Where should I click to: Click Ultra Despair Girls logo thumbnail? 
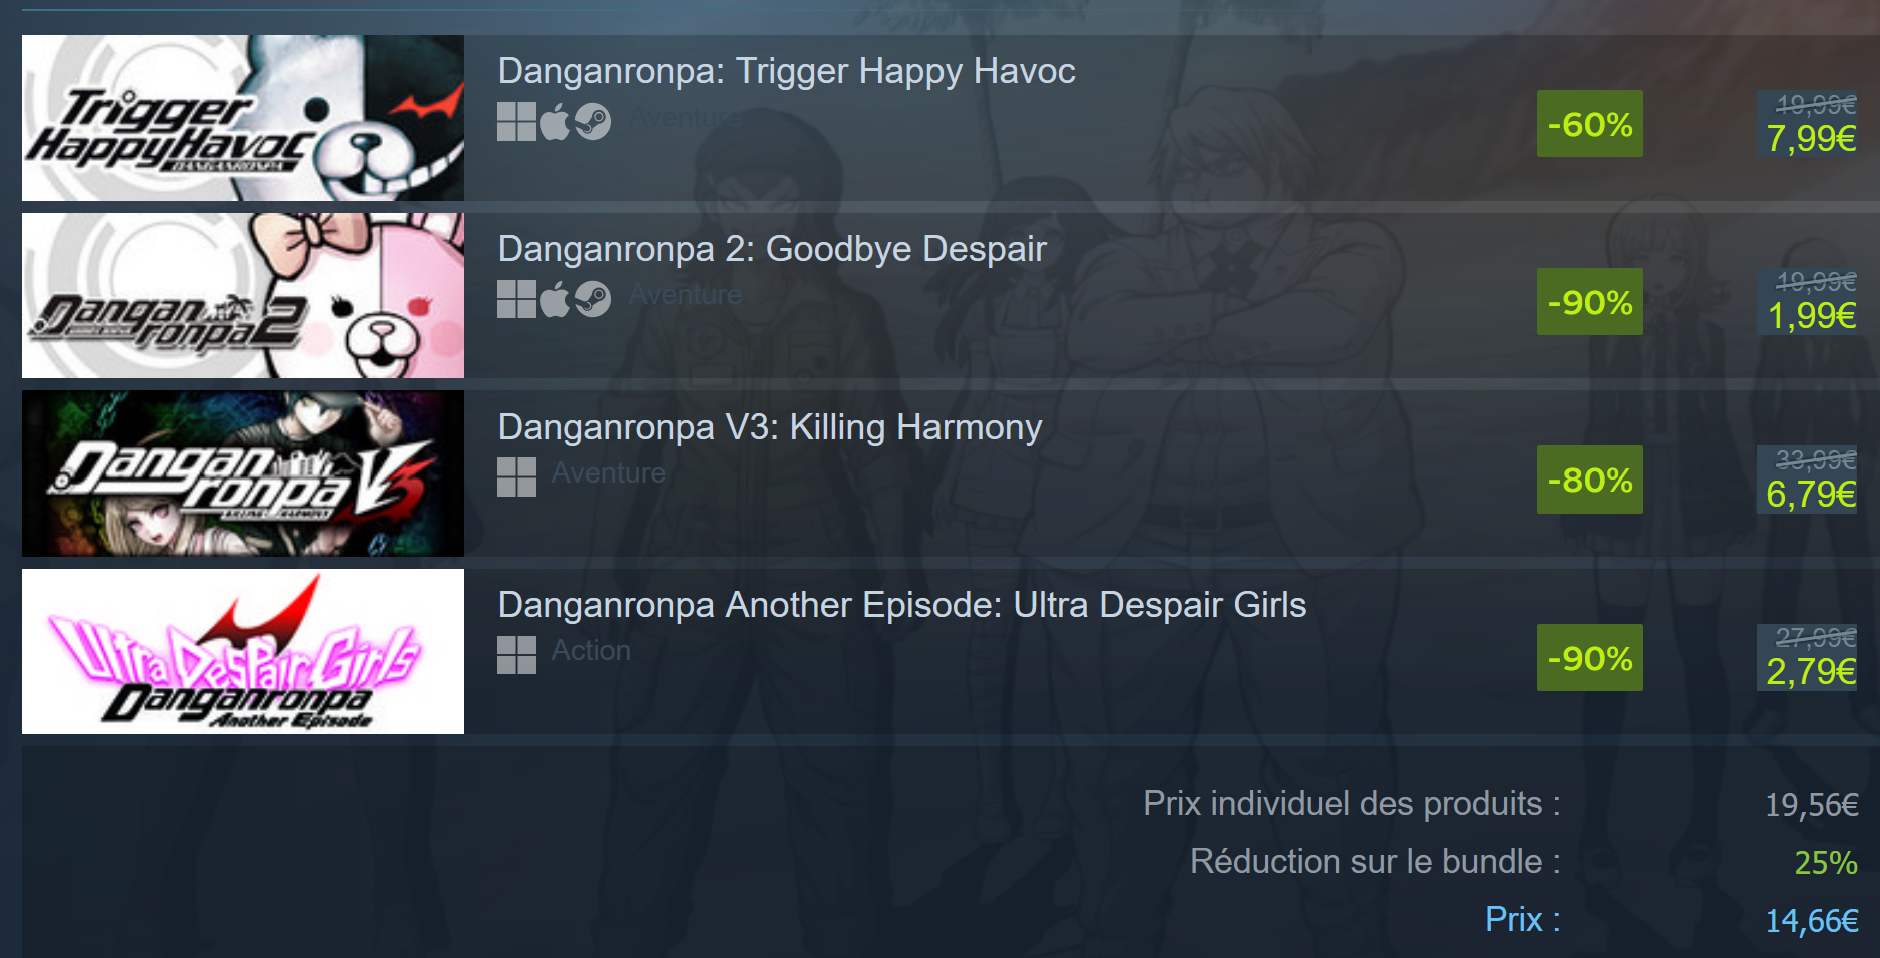click(x=243, y=651)
